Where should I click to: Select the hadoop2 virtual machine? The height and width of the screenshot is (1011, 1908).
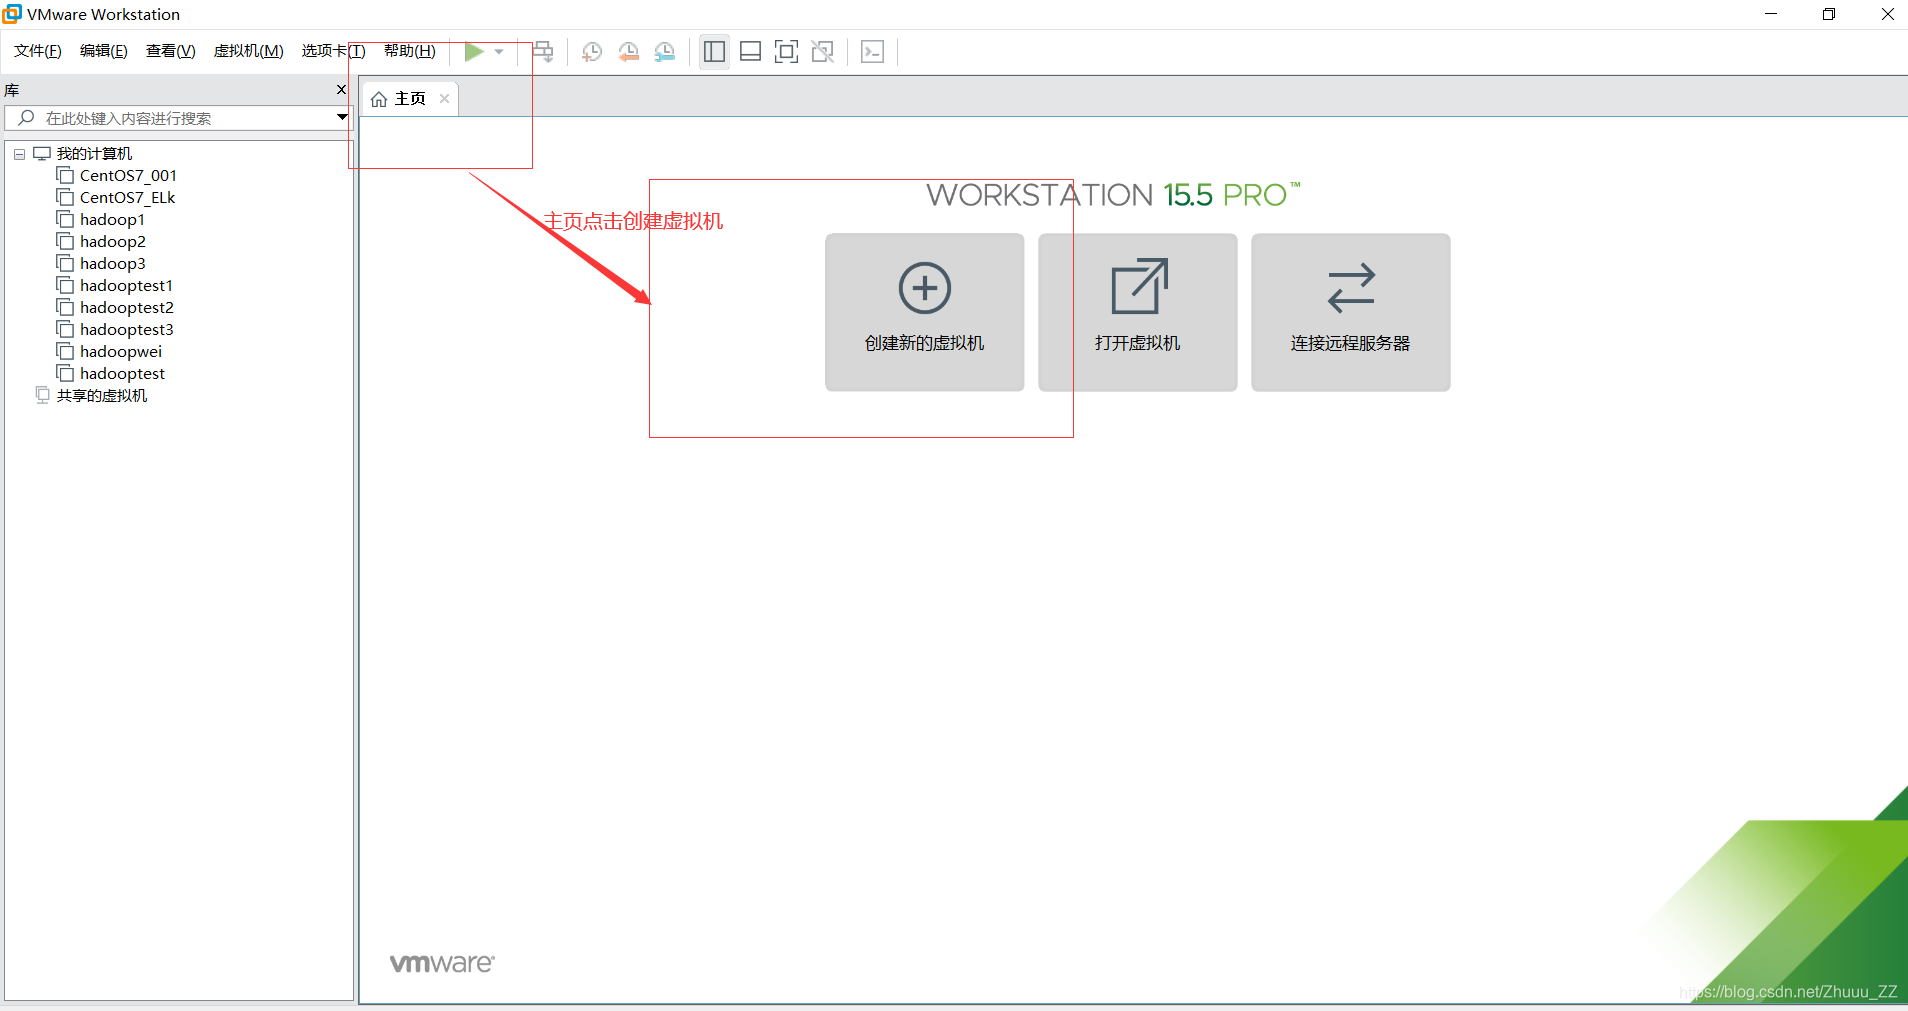pyautogui.click(x=113, y=242)
